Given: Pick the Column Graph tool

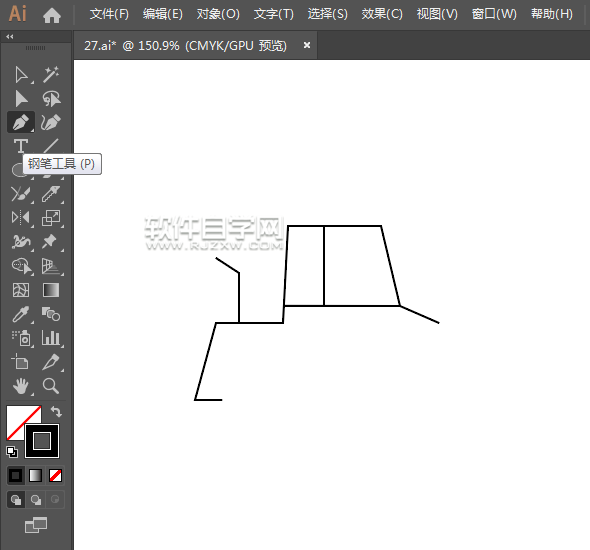Looking at the screenshot, I should point(51,338).
